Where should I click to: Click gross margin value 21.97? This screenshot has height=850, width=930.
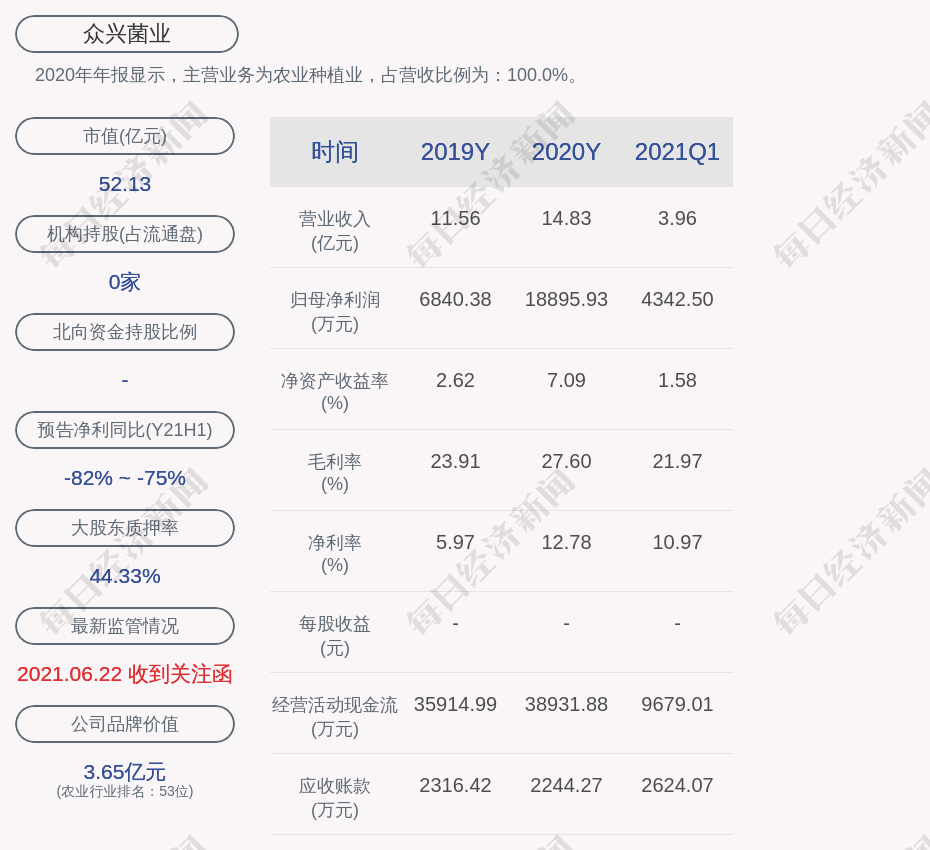(x=677, y=461)
